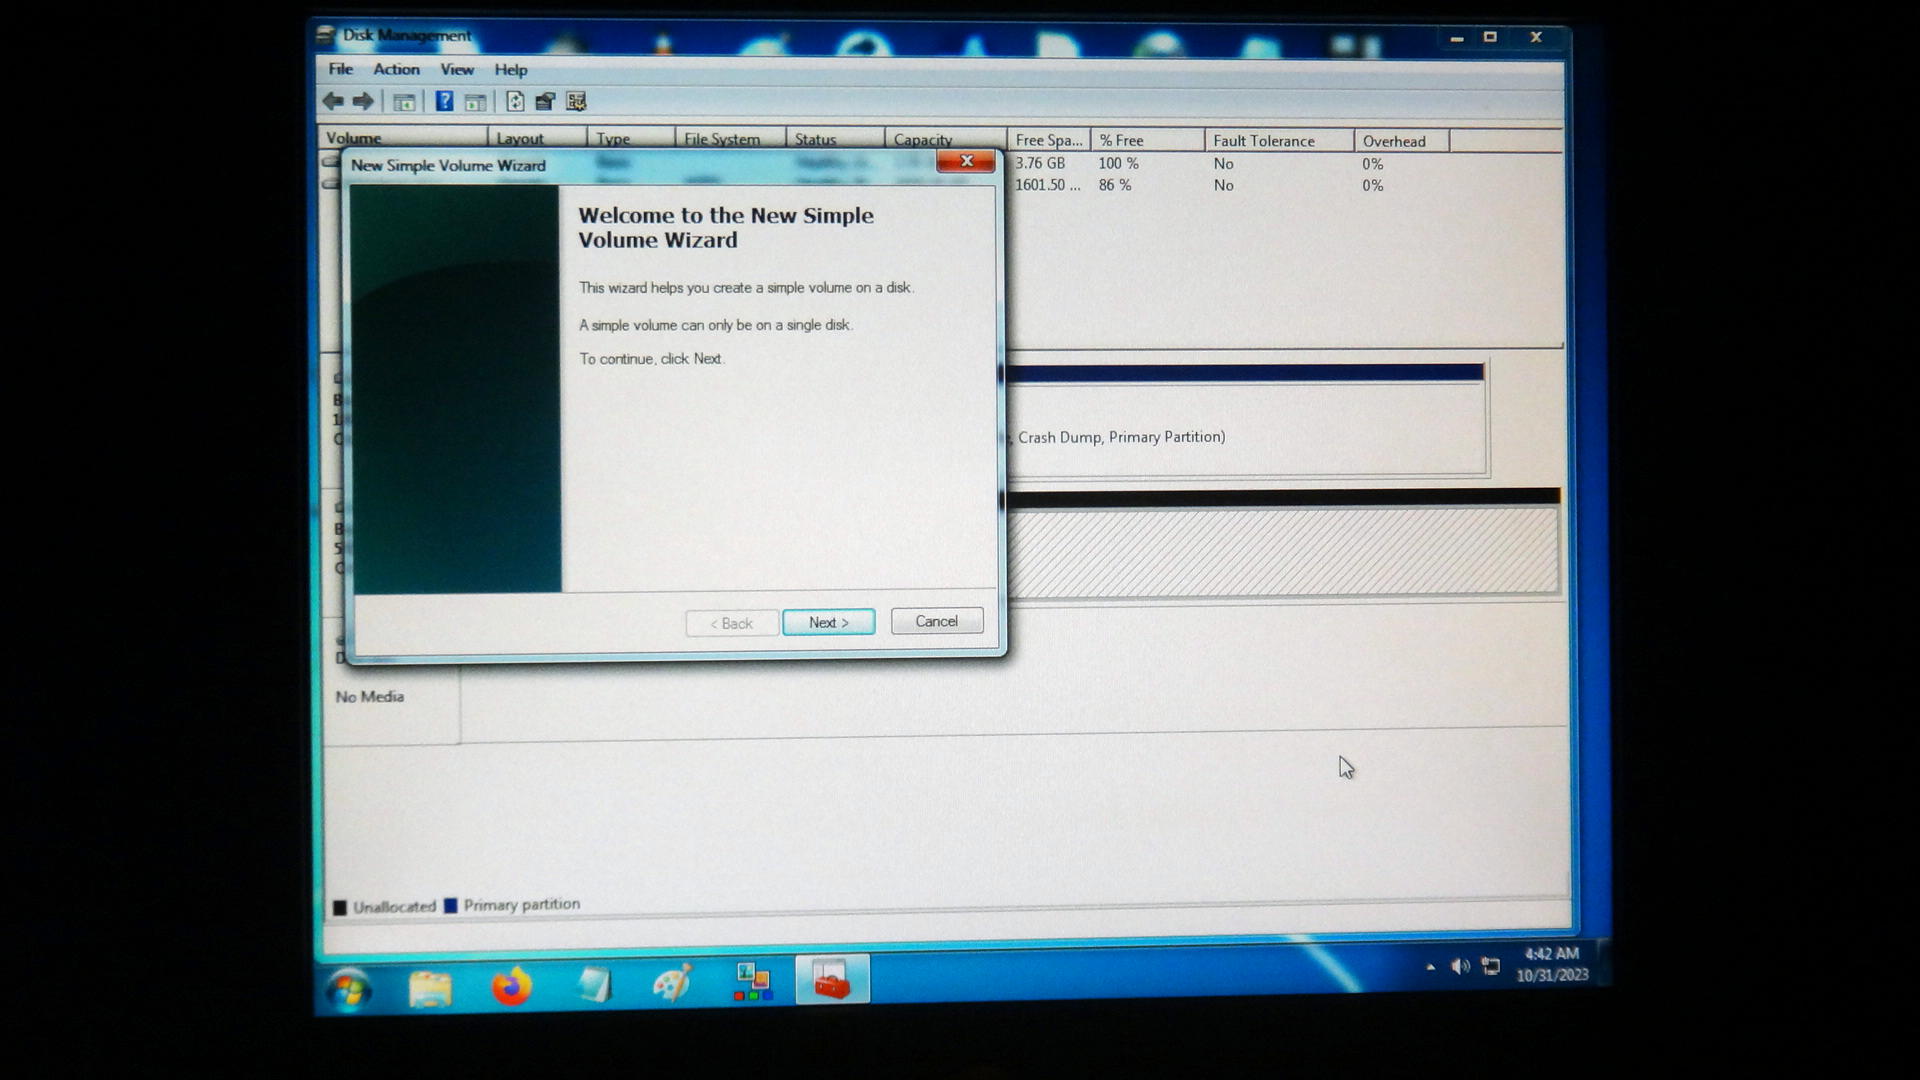Show hidden tray icons arrow
Image resolution: width=1920 pixels, height=1080 pixels.
(x=1430, y=967)
